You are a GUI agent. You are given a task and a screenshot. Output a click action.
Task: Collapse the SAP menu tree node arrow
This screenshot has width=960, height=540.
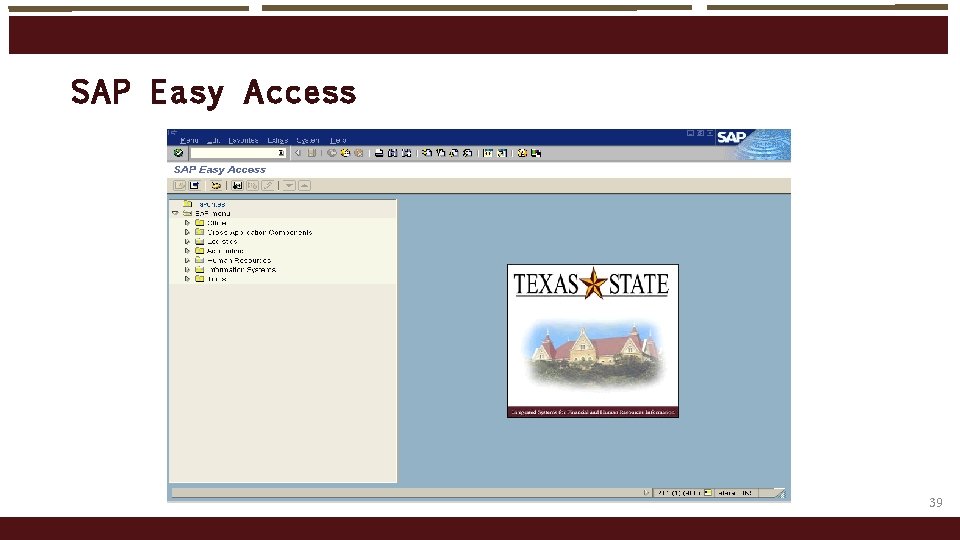pyautogui.click(x=175, y=214)
